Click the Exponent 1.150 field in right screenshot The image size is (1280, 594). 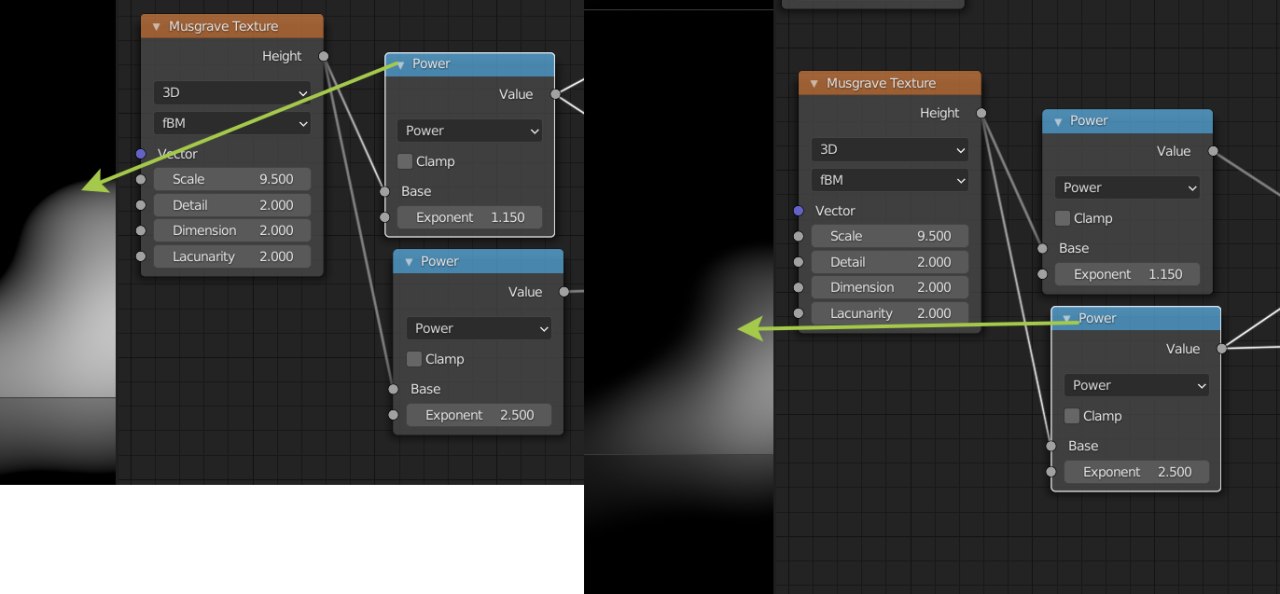(x=1128, y=274)
